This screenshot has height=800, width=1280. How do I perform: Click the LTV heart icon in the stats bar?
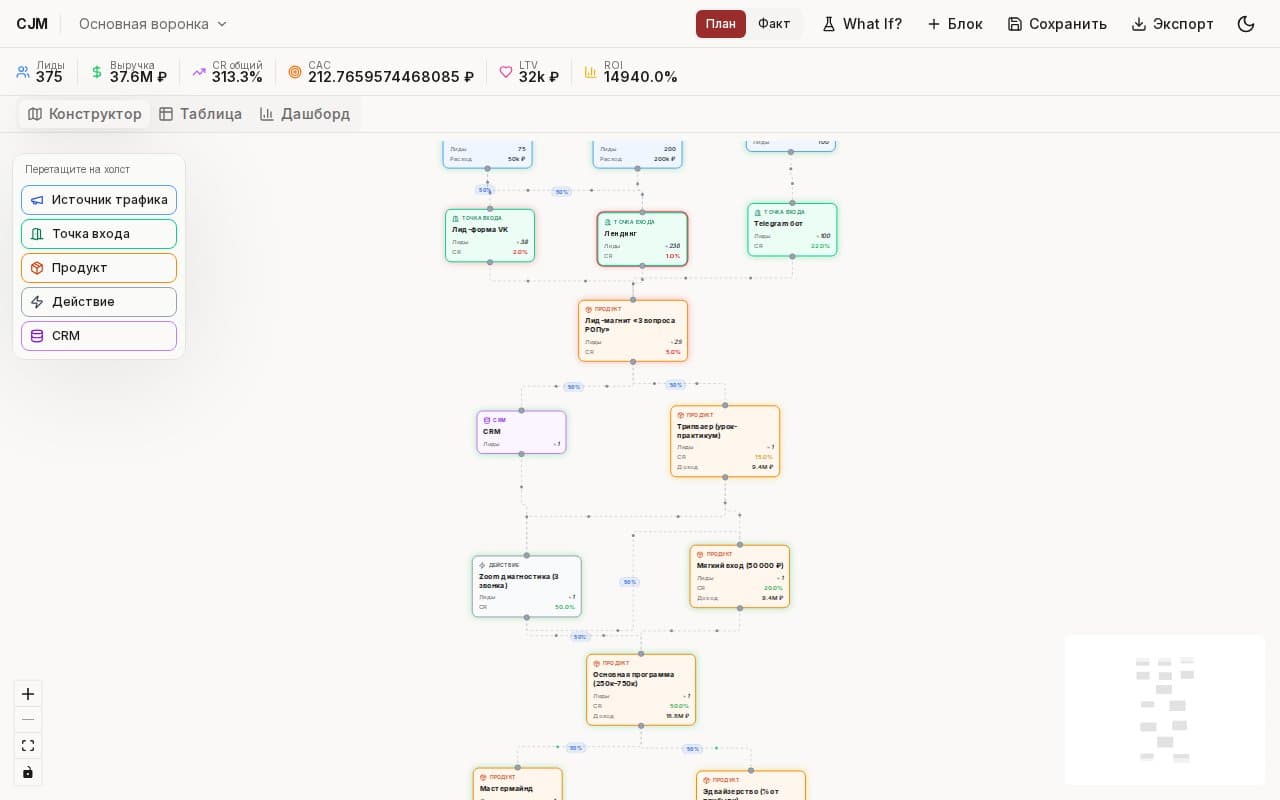click(x=507, y=72)
